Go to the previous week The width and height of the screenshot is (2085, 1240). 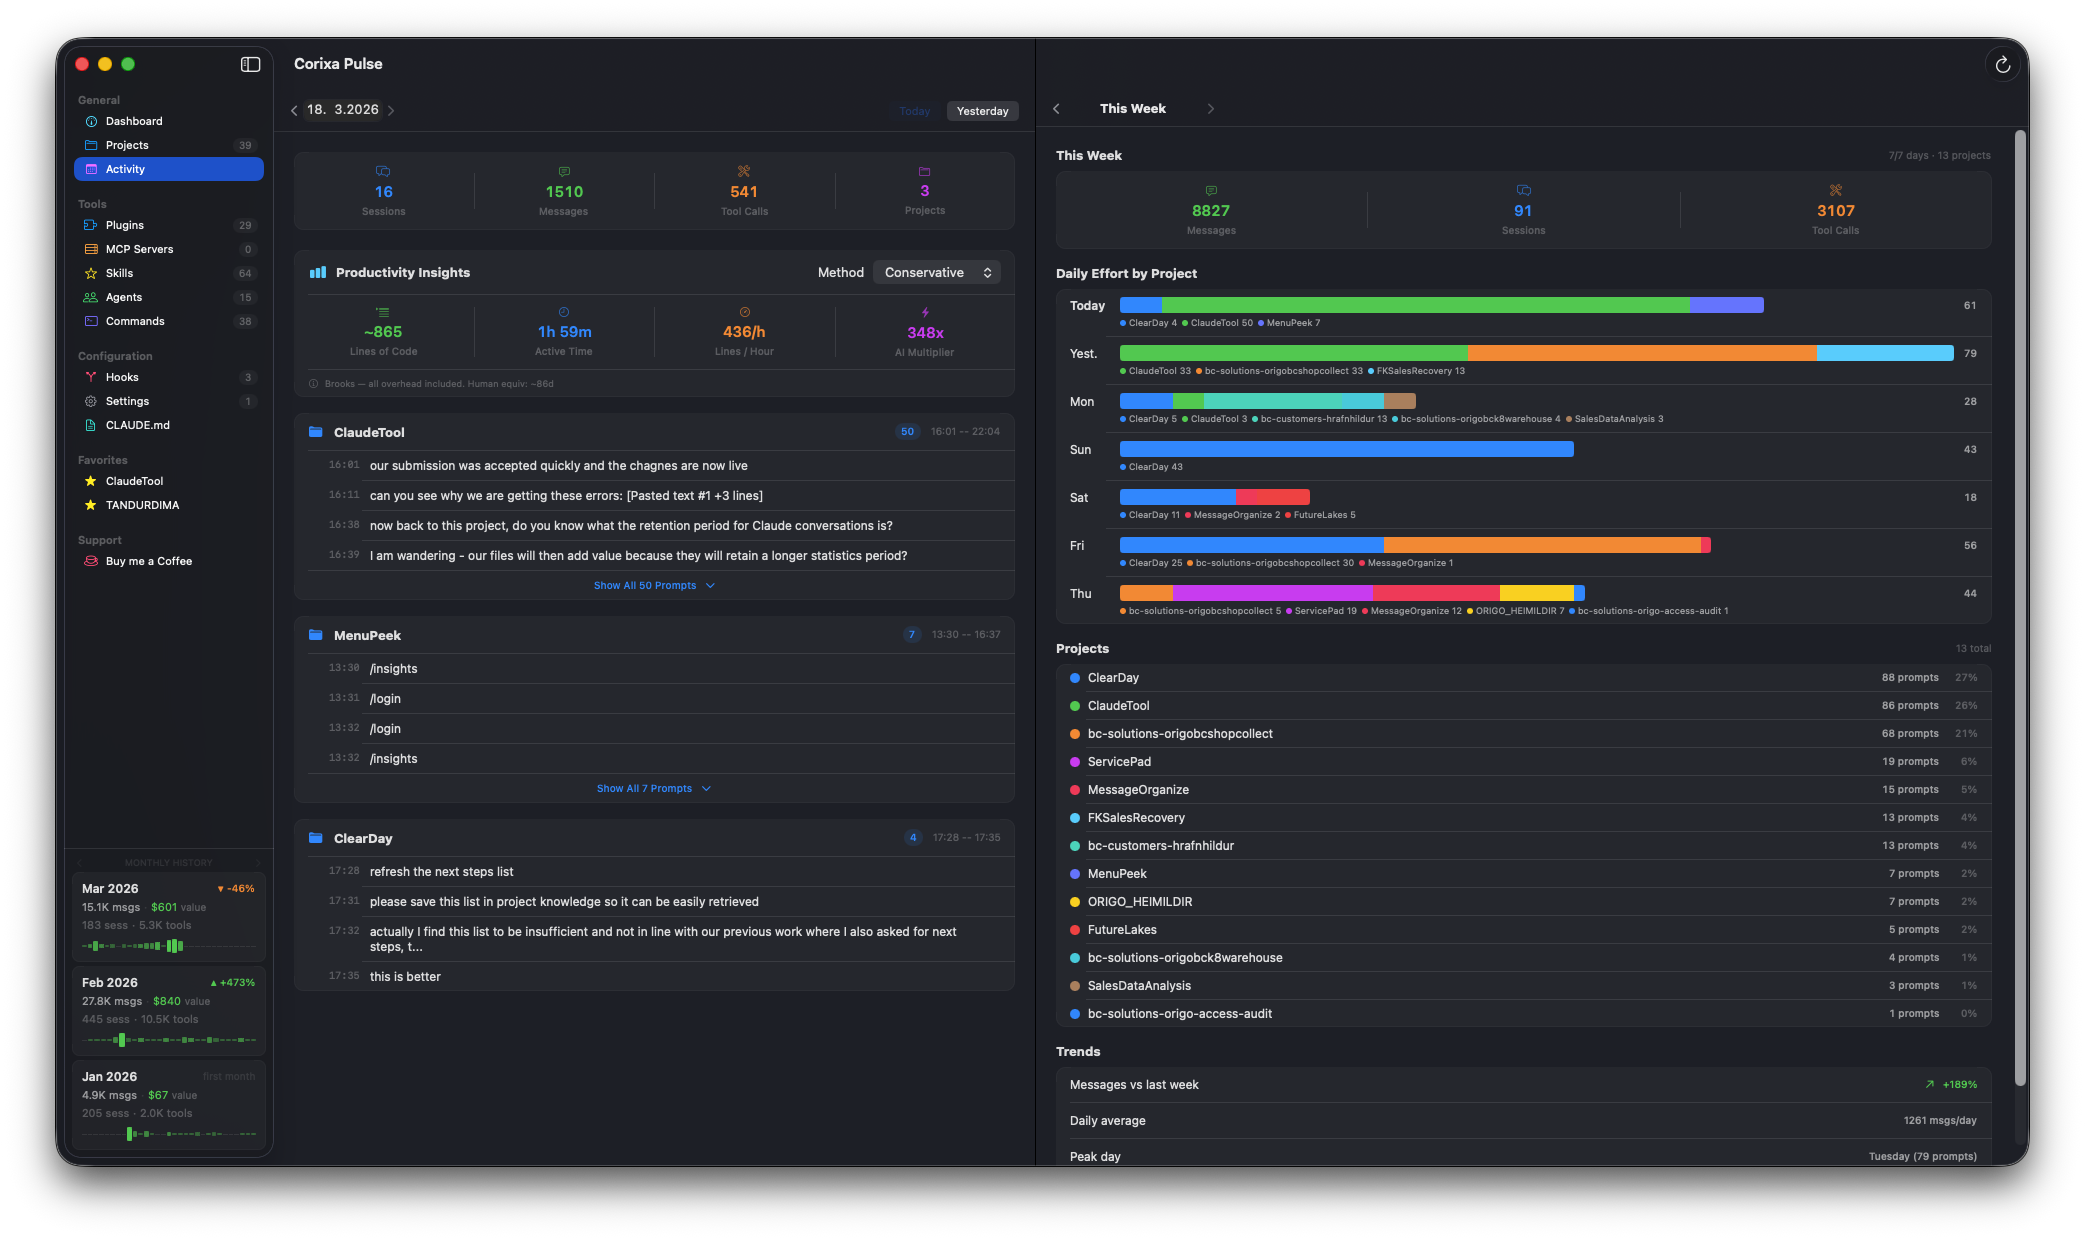click(1056, 108)
